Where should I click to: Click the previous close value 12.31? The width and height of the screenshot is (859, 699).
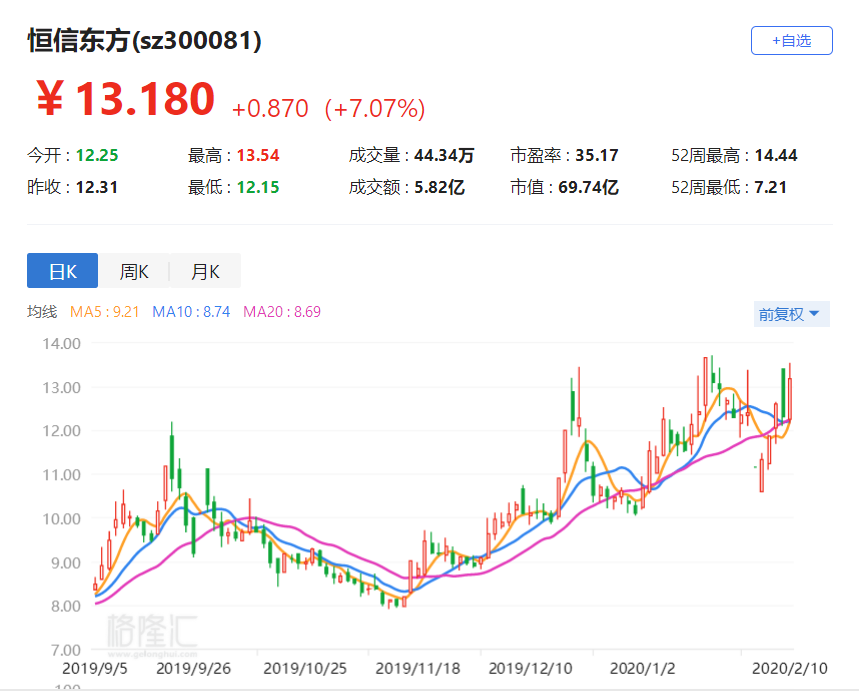(97, 187)
